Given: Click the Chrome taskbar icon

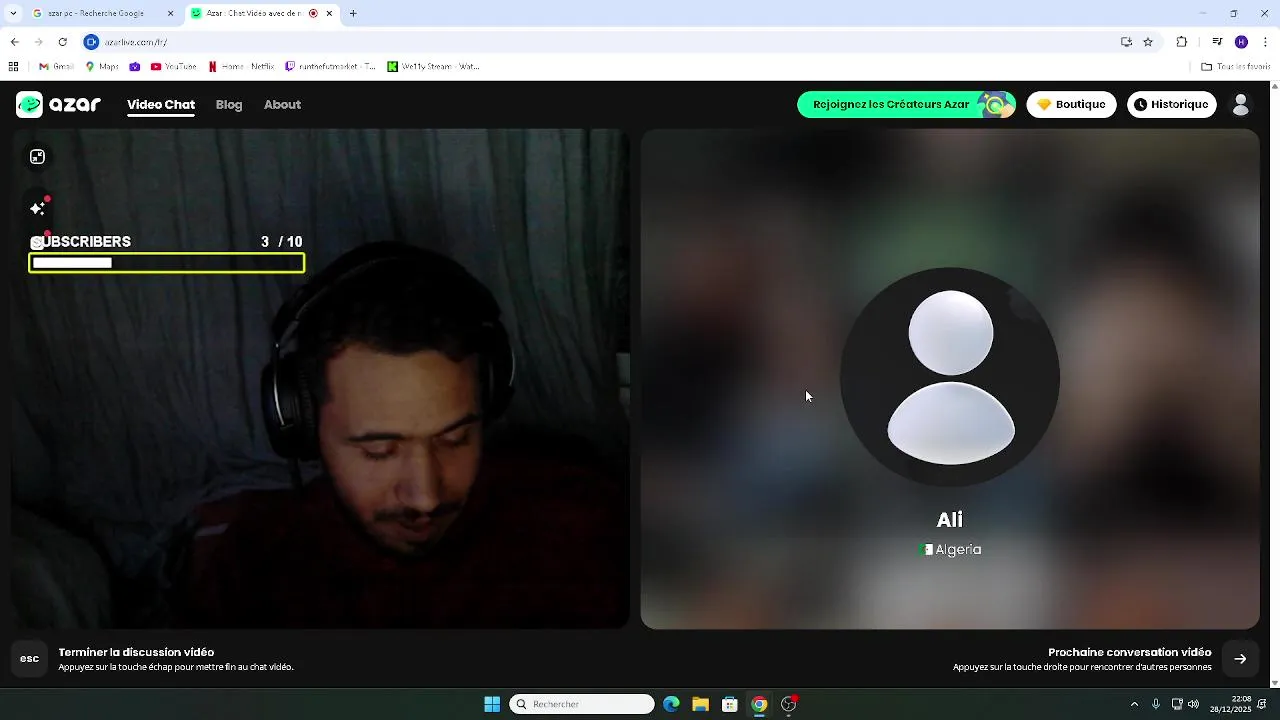Looking at the screenshot, I should point(759,704).
